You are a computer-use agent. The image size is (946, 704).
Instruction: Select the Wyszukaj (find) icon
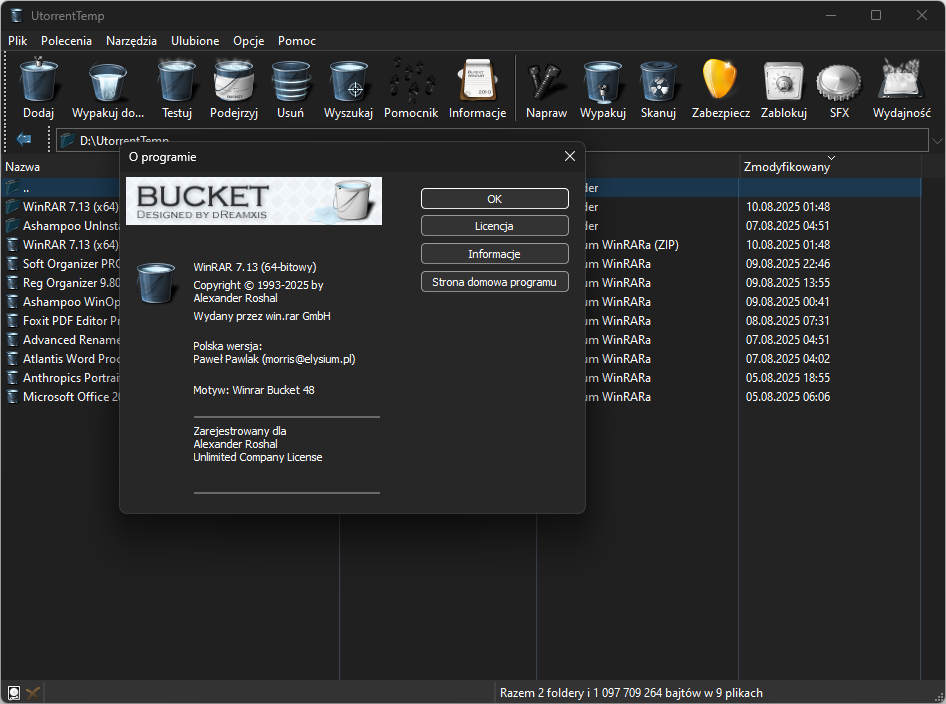coord(348,80)
